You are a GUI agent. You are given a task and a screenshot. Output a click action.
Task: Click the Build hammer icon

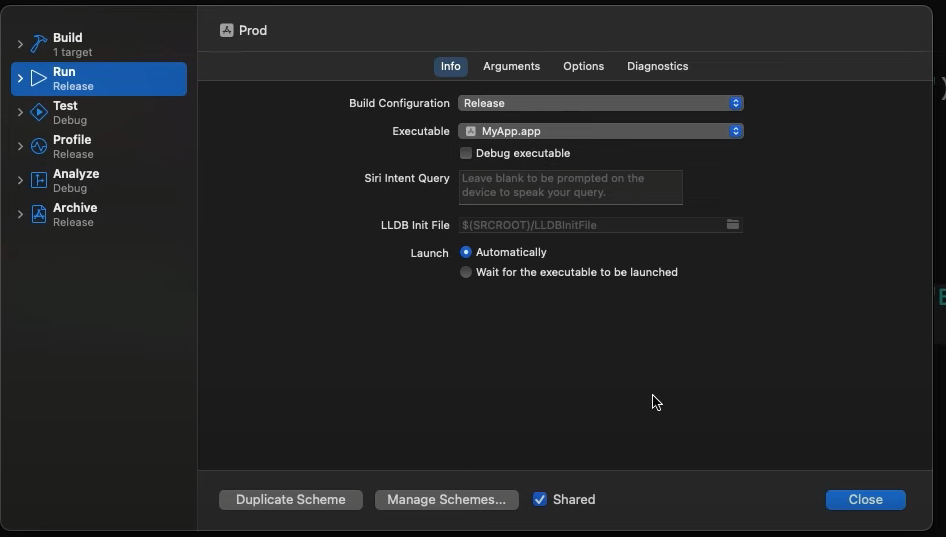point(39,44)
